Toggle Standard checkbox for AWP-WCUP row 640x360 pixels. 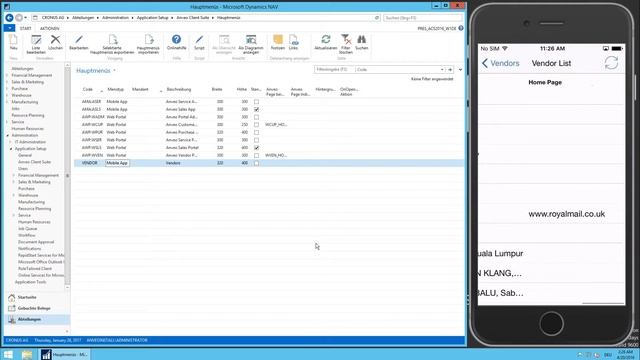pyautogui.click(x=256, y=124)
